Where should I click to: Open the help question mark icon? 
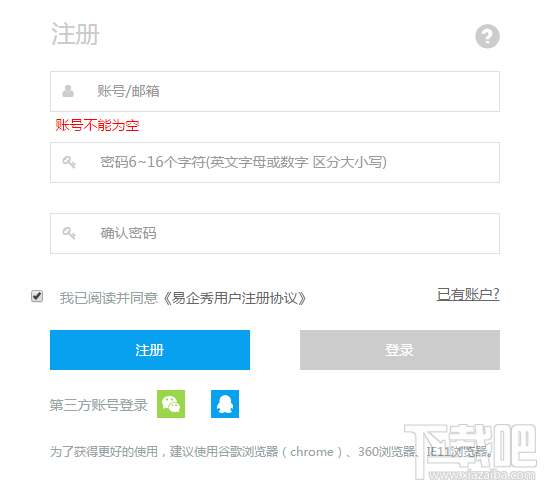[x=487, y=36]
